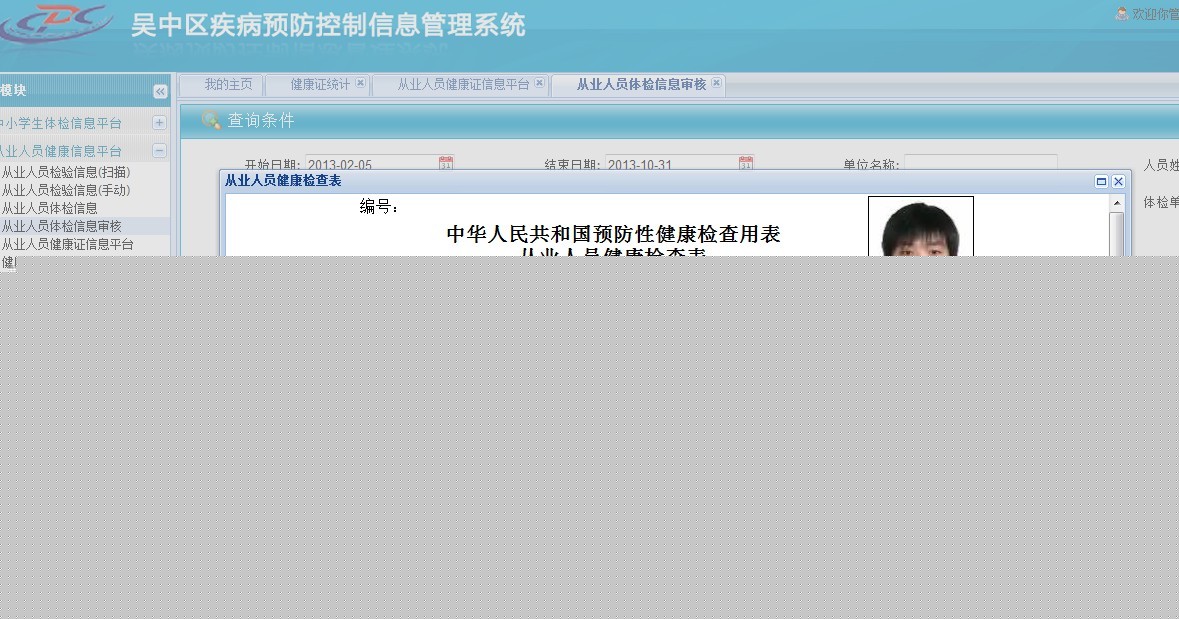Click the 中华人民共和国预防性健康检查用表 heading
This screenshot has width=1179, height=619.
[614, 234]
